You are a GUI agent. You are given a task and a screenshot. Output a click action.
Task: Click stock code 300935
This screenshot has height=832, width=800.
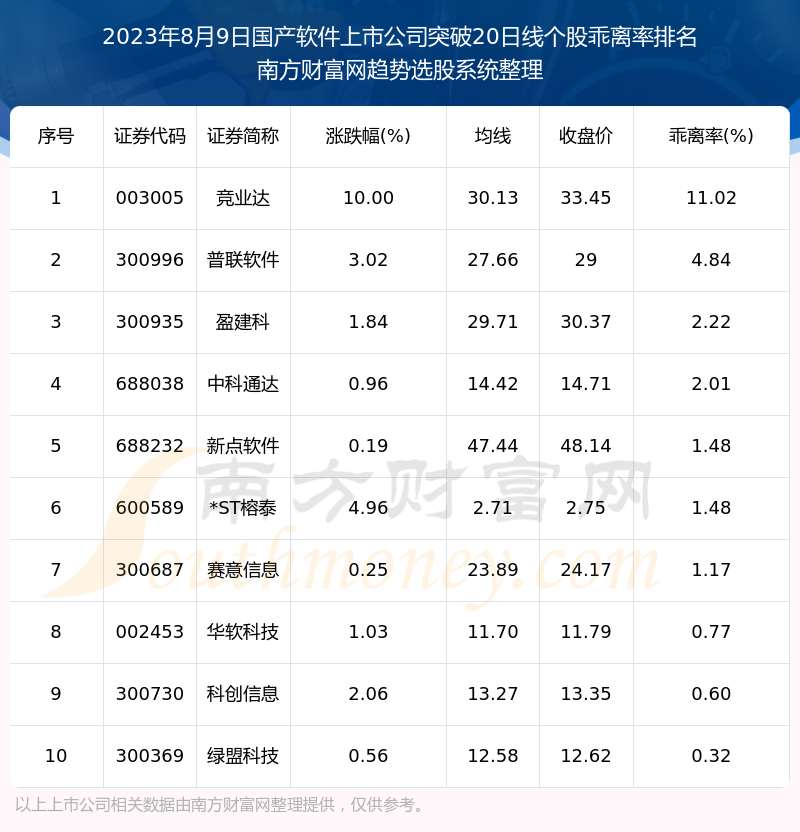tap(150, 322)
